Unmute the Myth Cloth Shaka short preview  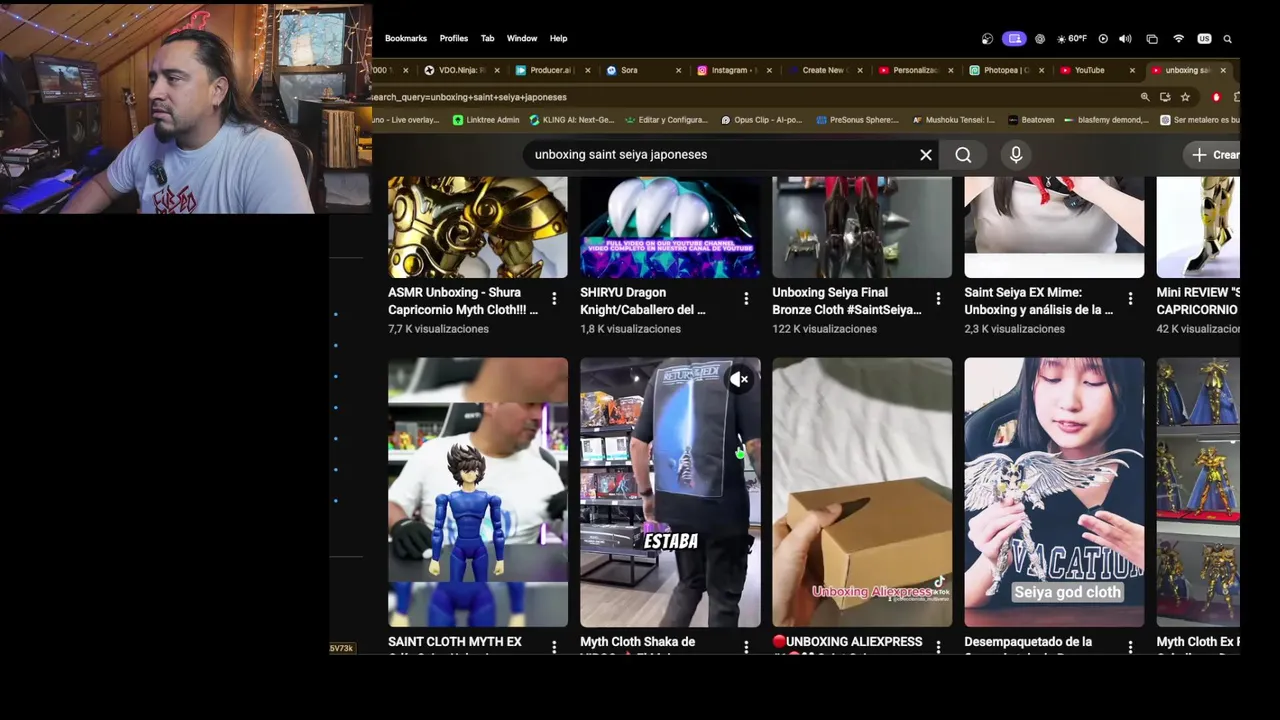tap(739, 379)
